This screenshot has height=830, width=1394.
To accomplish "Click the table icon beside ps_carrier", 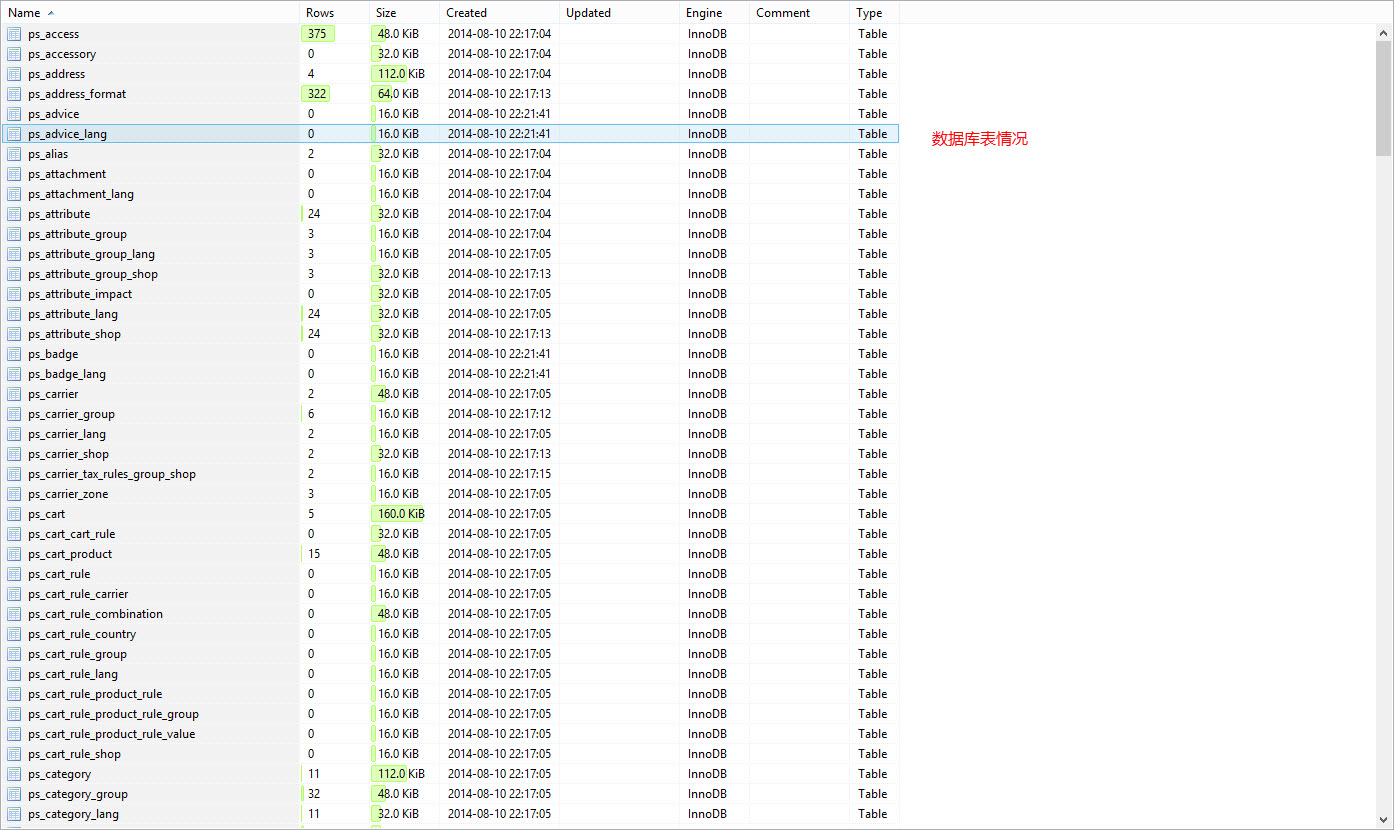I will (x=14, y=394).
